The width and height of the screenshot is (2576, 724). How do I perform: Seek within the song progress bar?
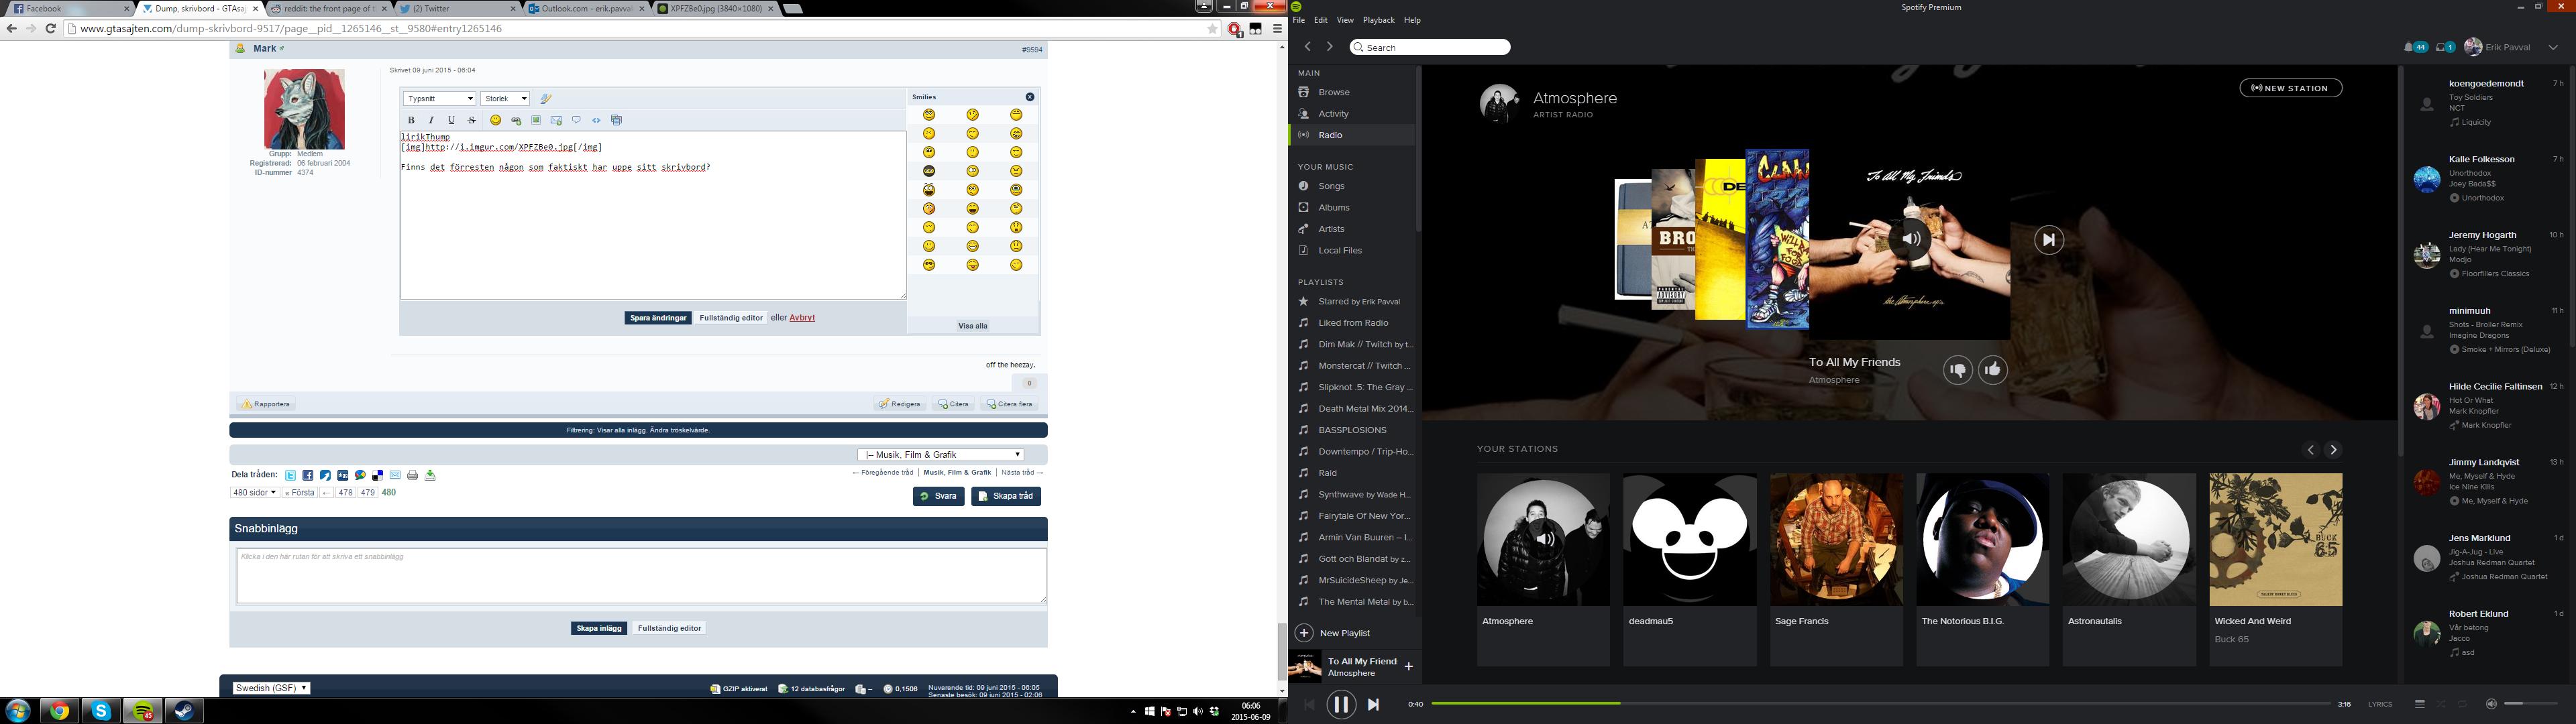pyautogui.click(x=1881, y=704)
